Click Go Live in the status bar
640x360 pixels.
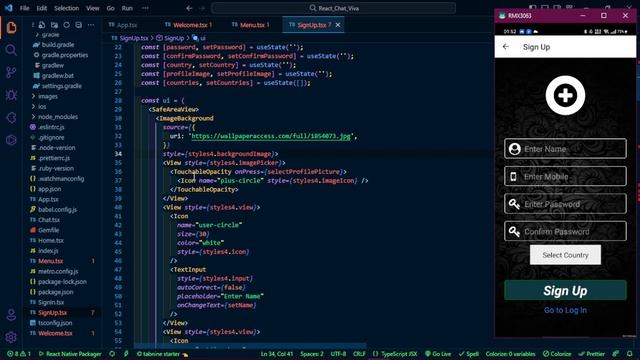[x=438, y=354]
